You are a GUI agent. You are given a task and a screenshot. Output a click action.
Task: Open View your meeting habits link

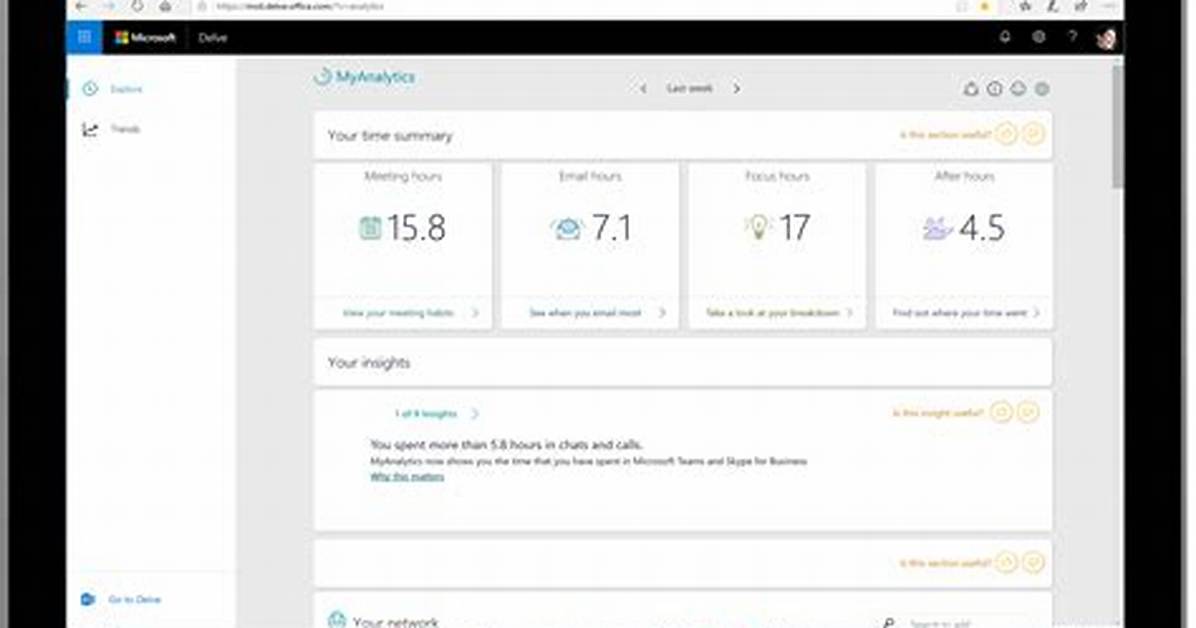(x=398, y=313)
